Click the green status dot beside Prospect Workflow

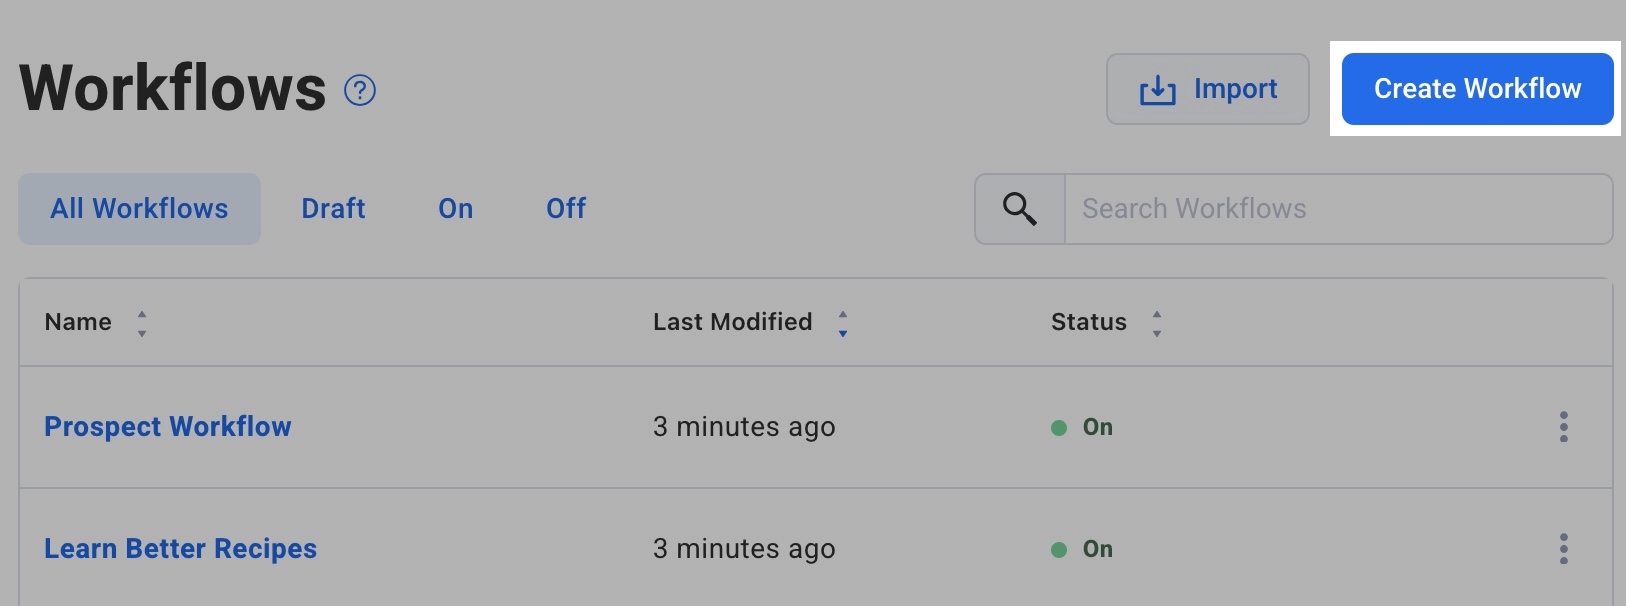tap(1059, 427)
